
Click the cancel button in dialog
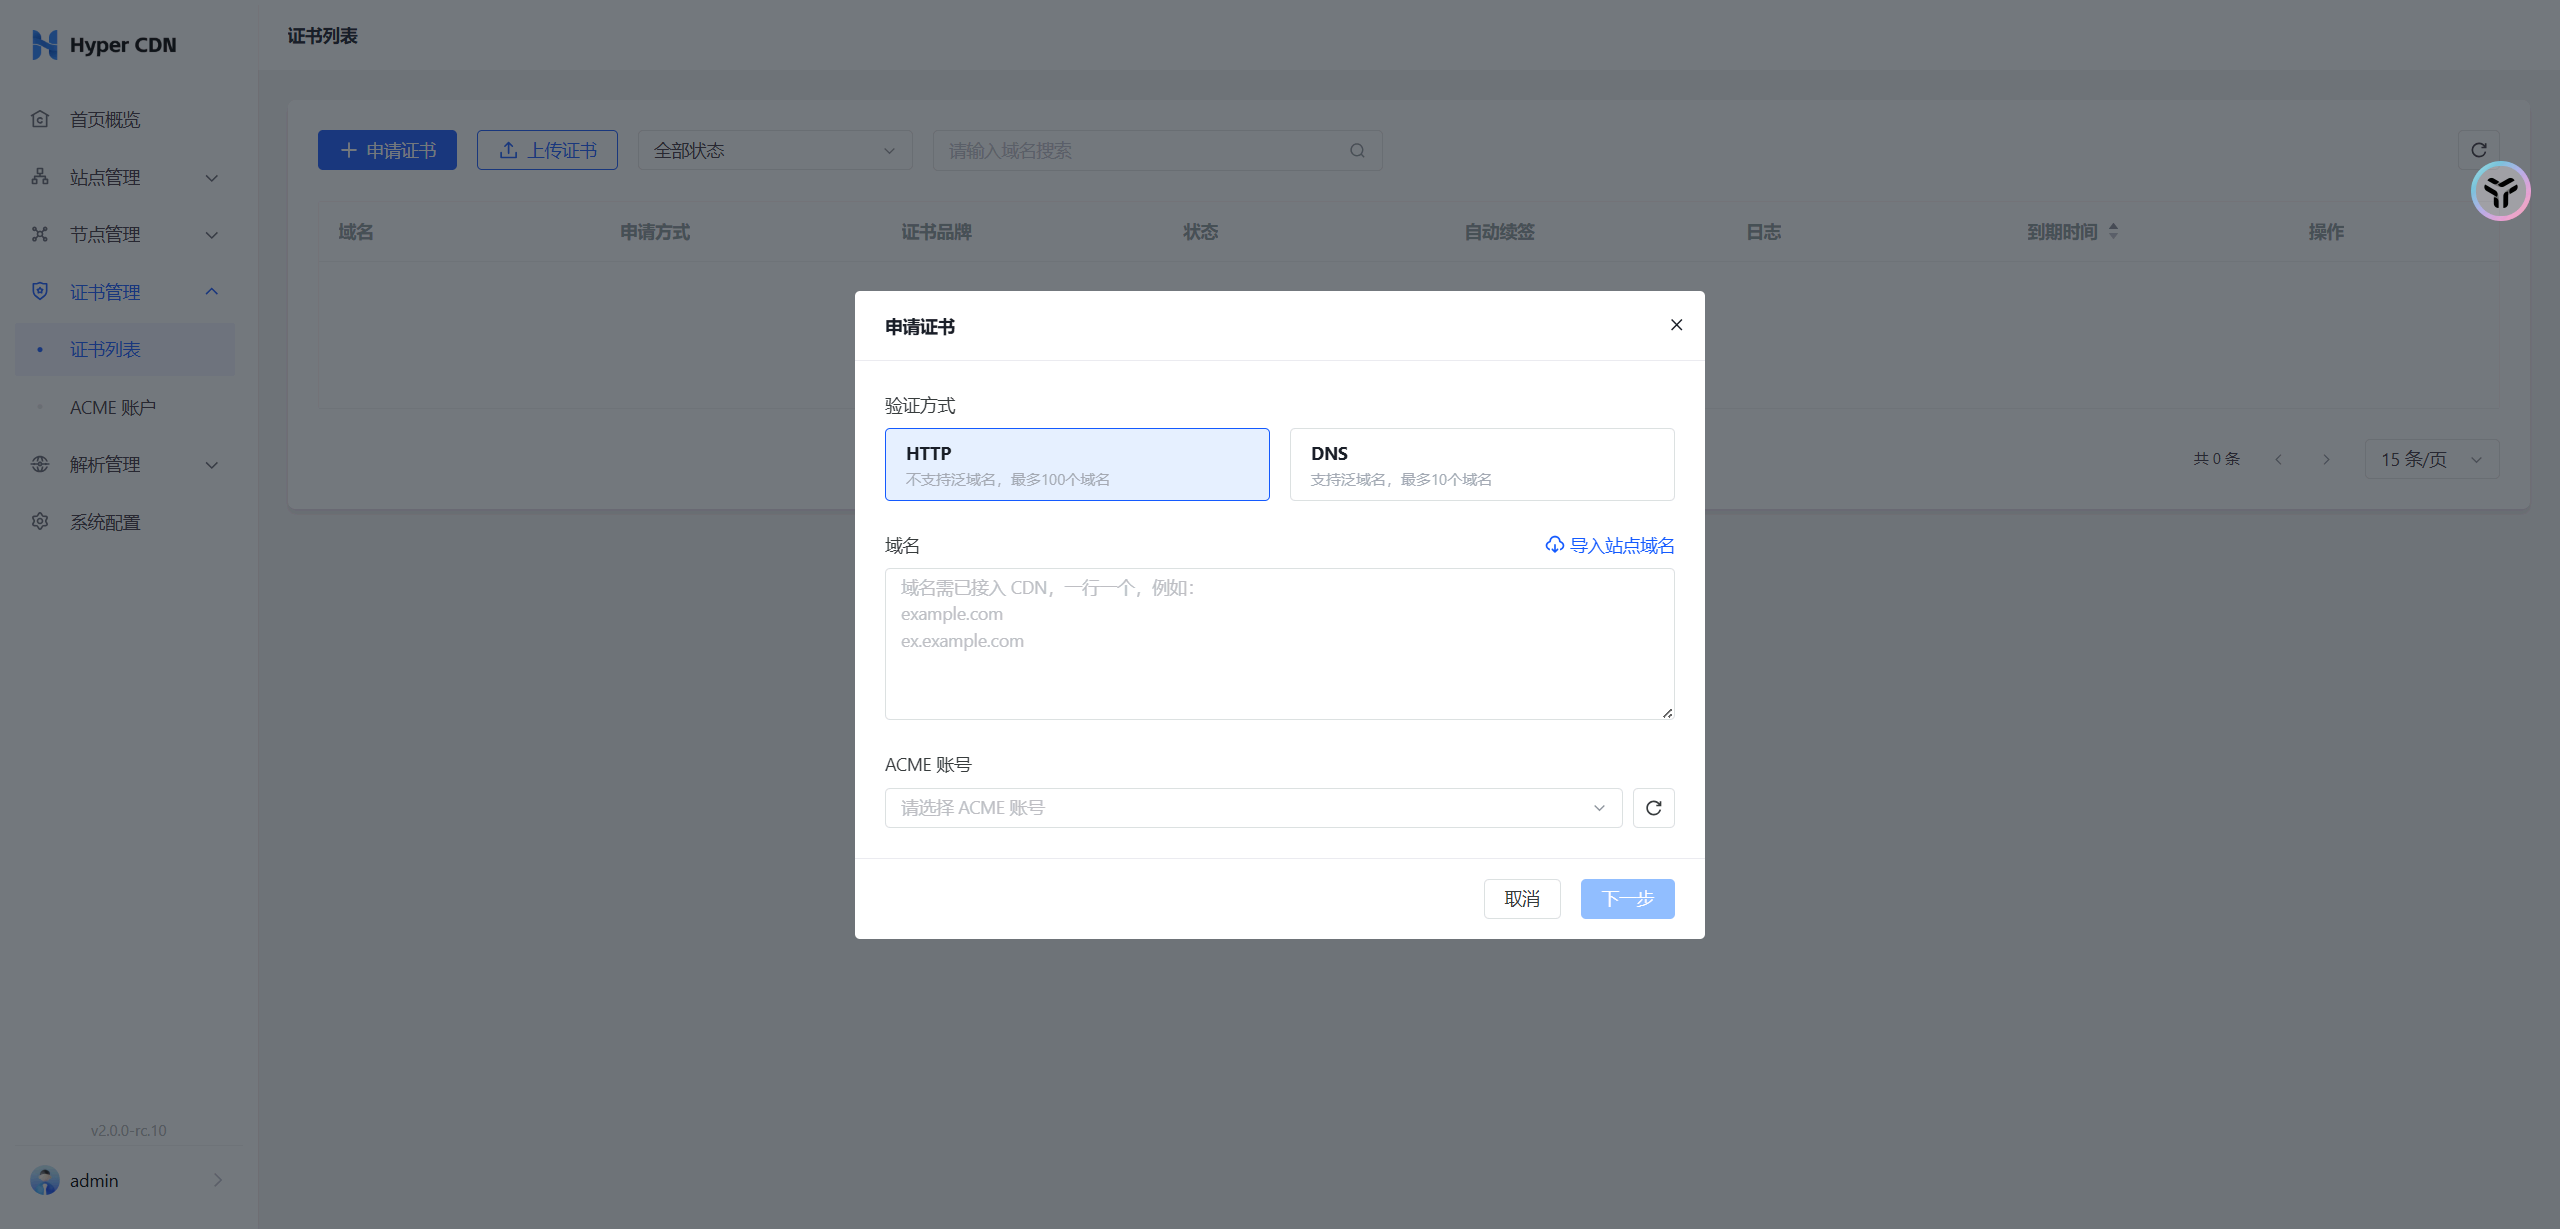[1521, 899]
